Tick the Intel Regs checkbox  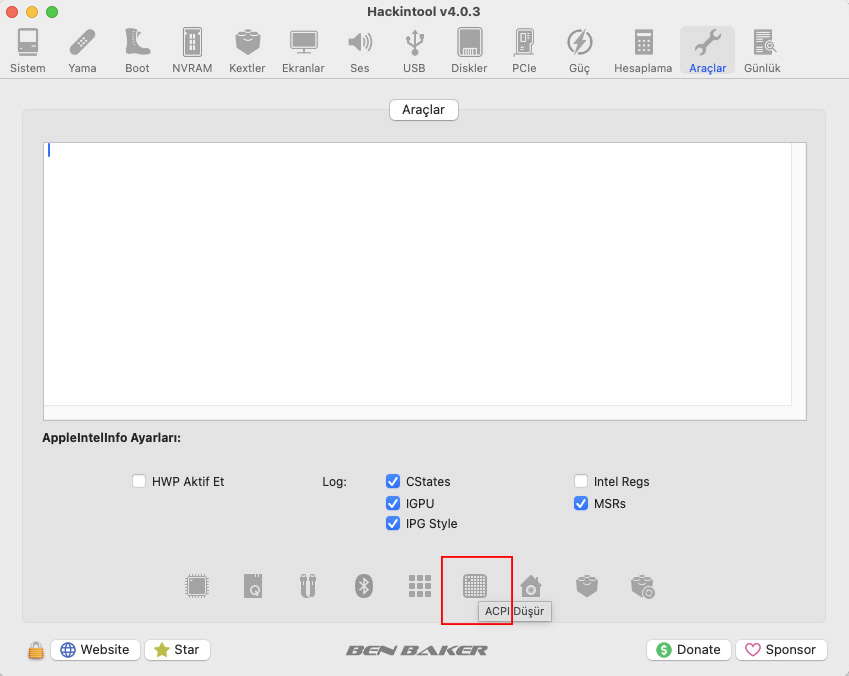(581, 481)
